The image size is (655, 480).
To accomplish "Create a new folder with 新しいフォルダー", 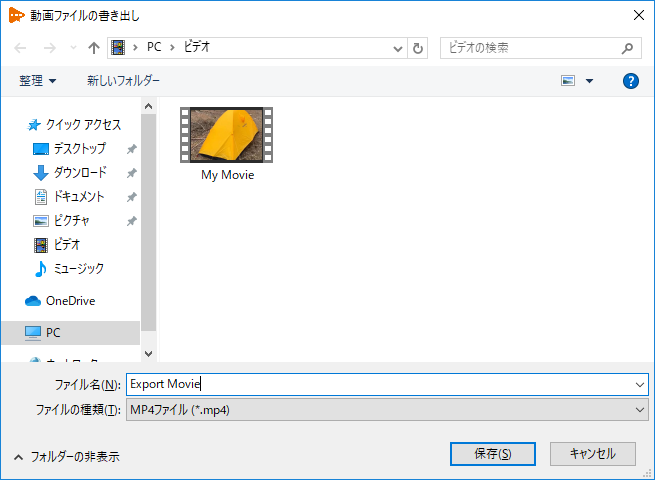I will point(123,81).
